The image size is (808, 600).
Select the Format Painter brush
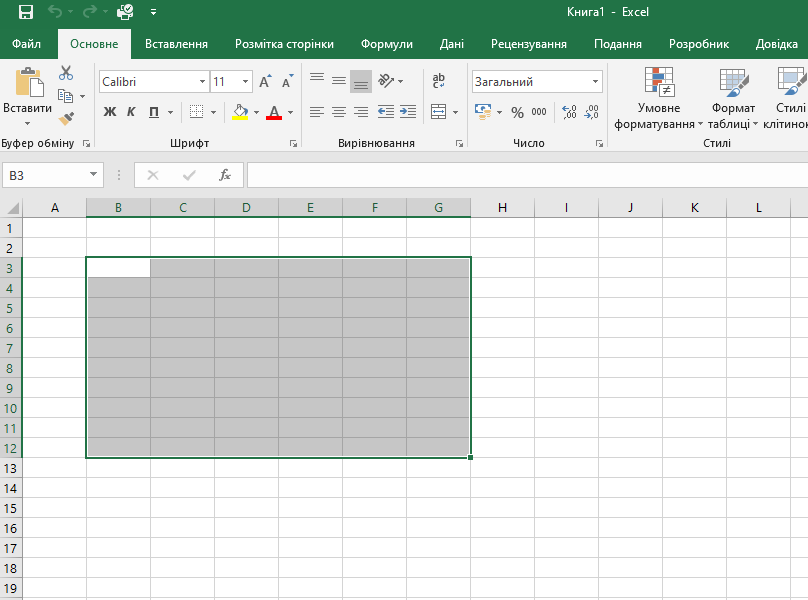coord(66,119)
